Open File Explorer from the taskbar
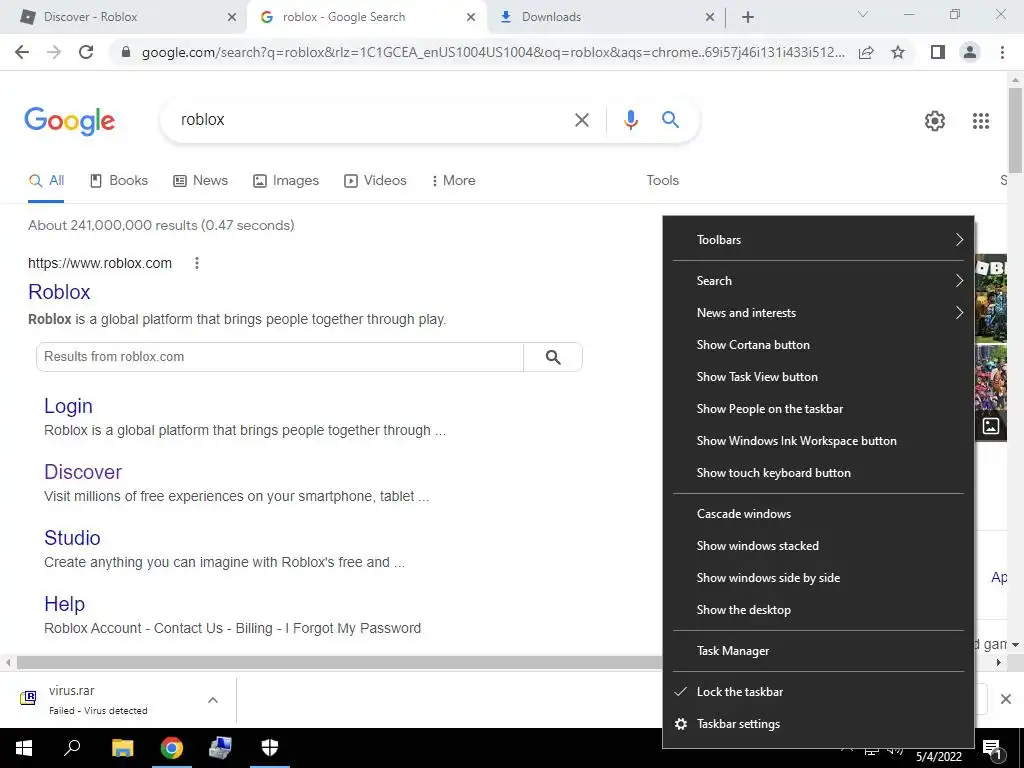The width and height of the screenshot is (1024, 768). pos(122,748)
